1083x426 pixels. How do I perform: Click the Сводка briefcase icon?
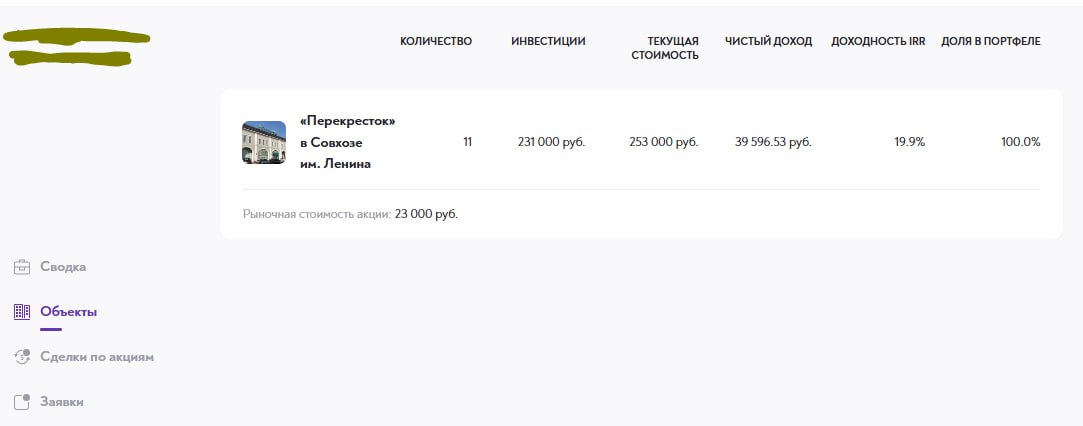(x=22, y=267)
